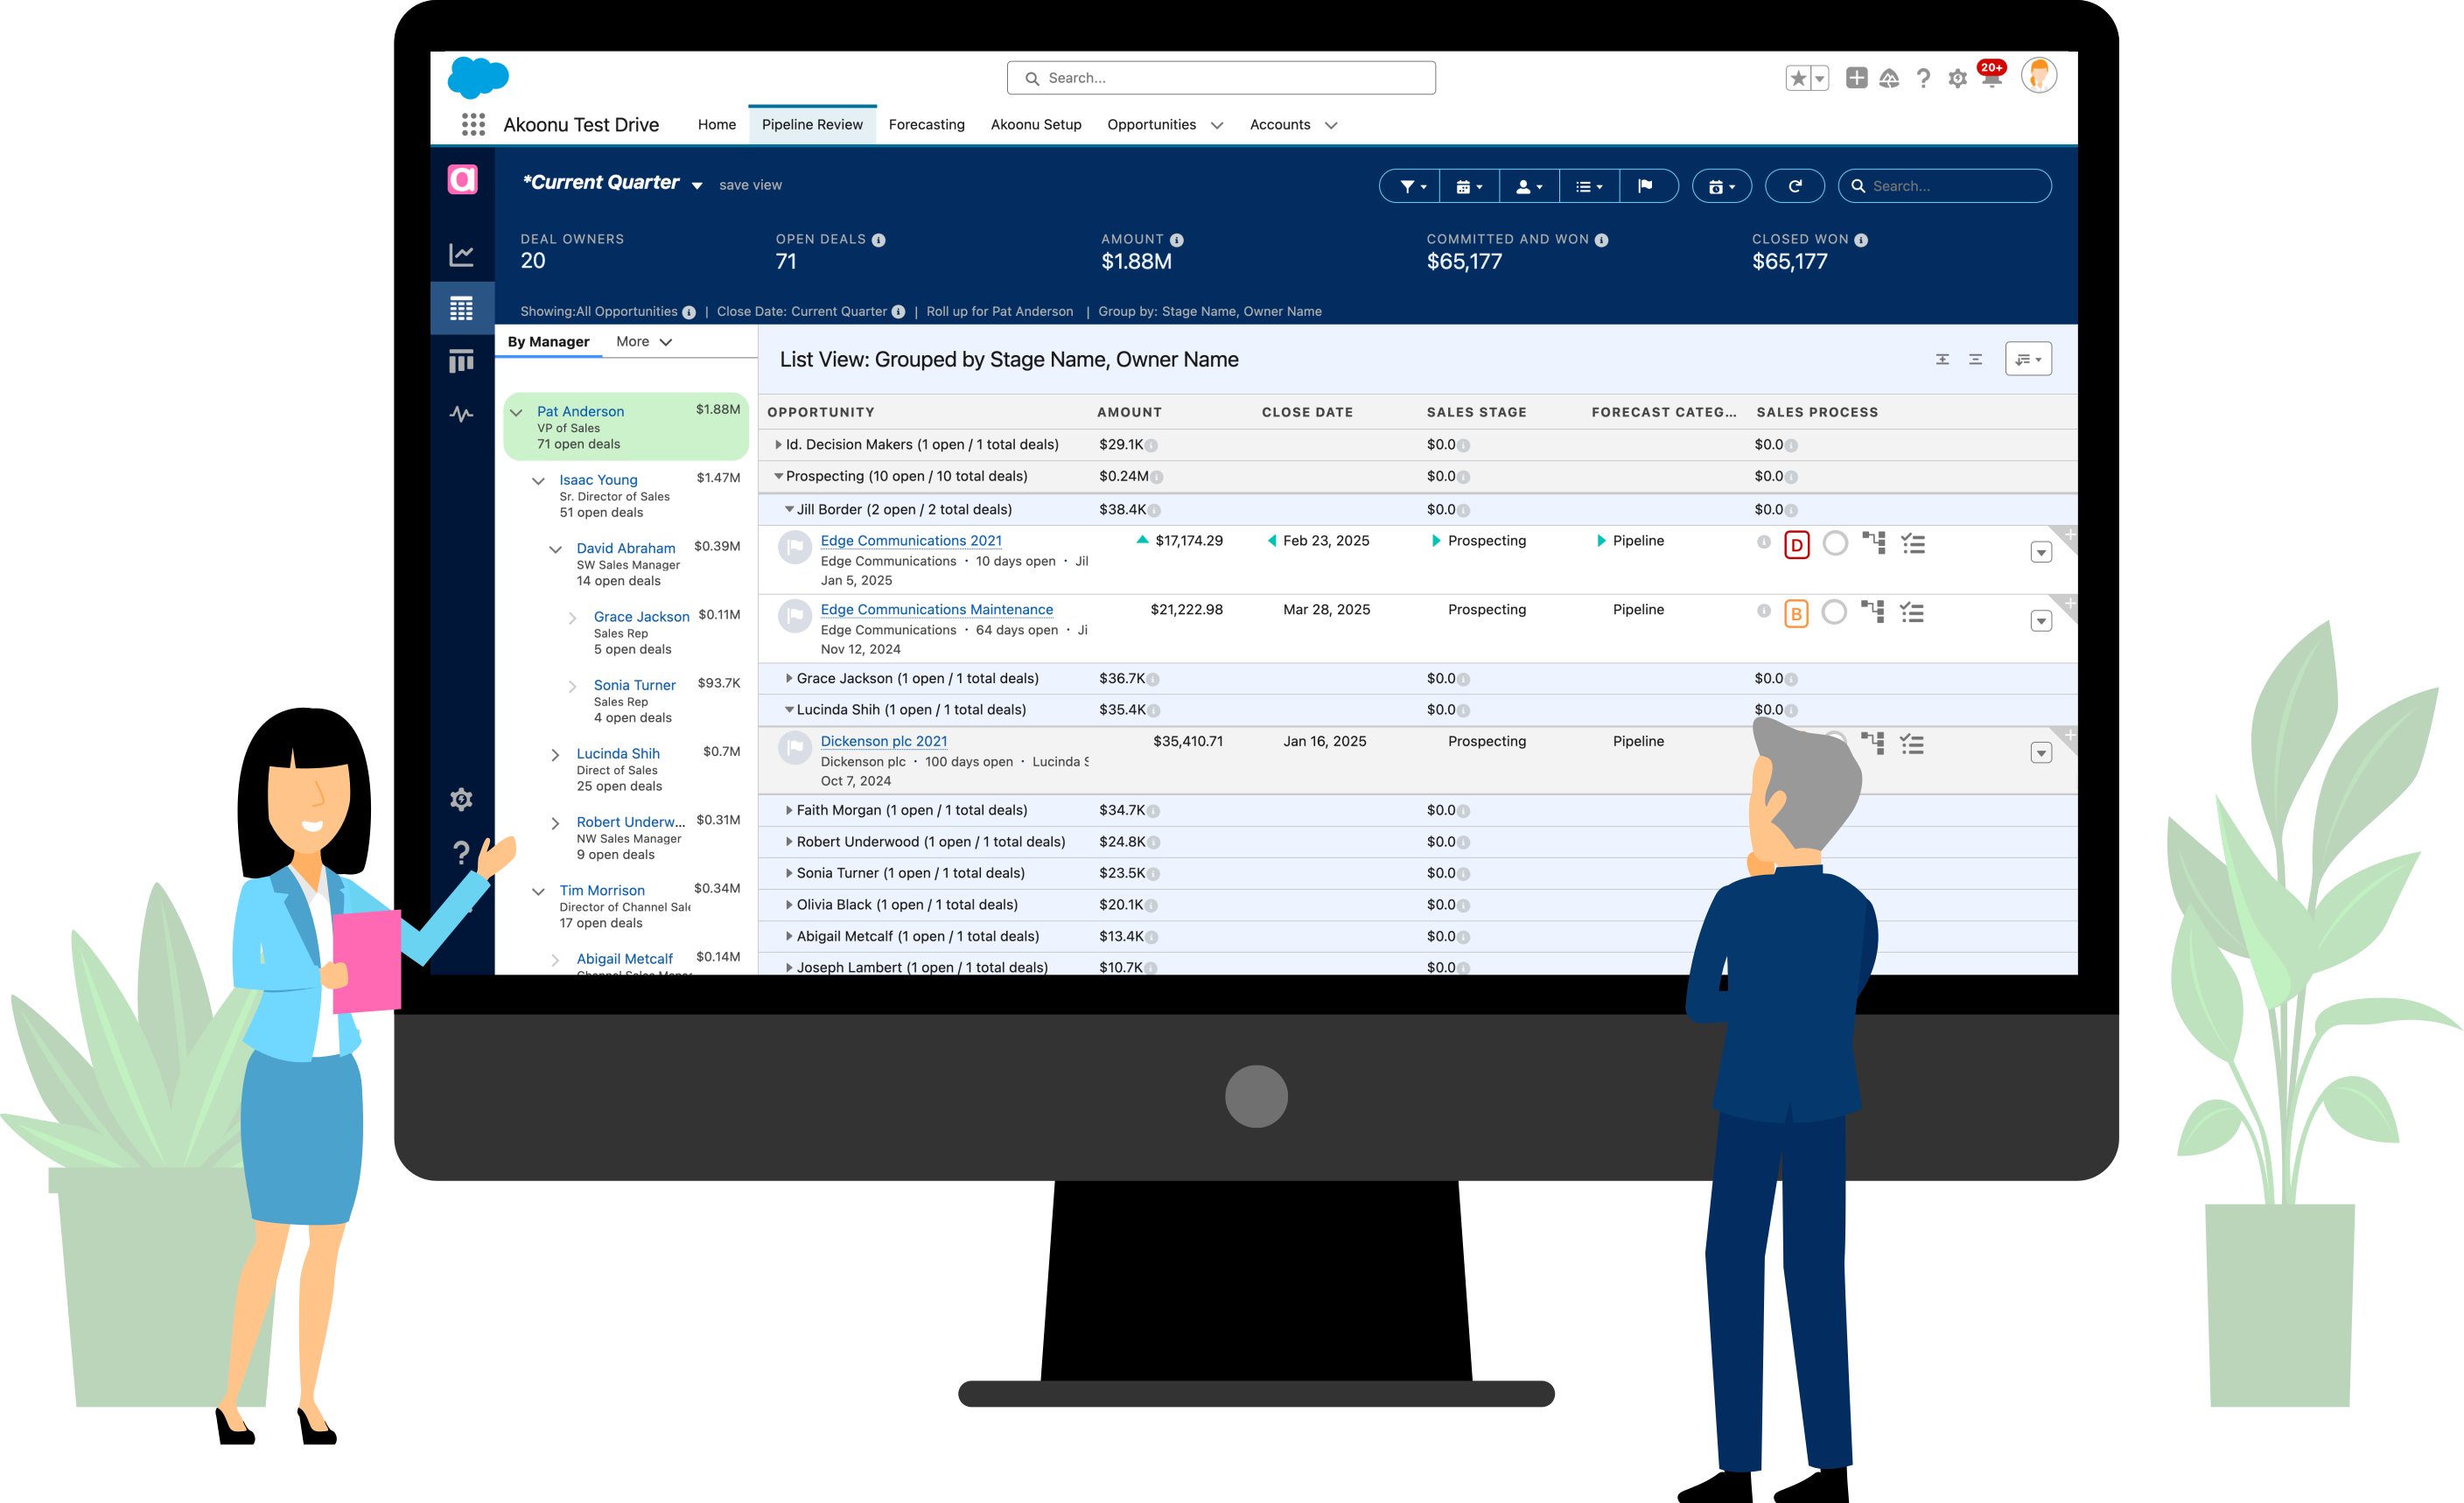This screenshot has height=1503, width=2464.
Task: Switch to the Forecasting tab
Action: 926,125
